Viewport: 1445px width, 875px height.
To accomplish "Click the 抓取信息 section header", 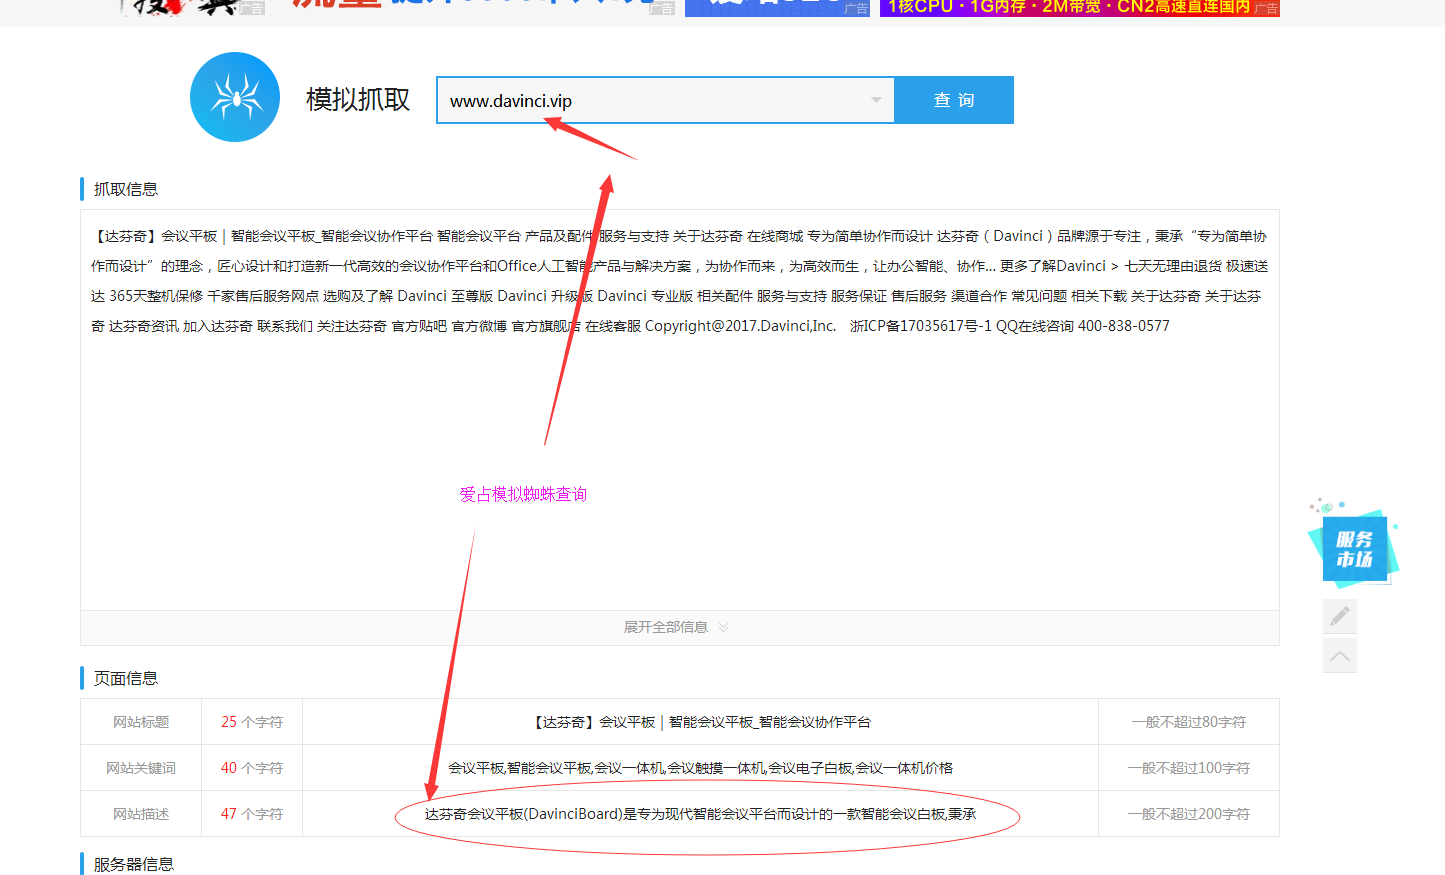I will click(126, 189).
